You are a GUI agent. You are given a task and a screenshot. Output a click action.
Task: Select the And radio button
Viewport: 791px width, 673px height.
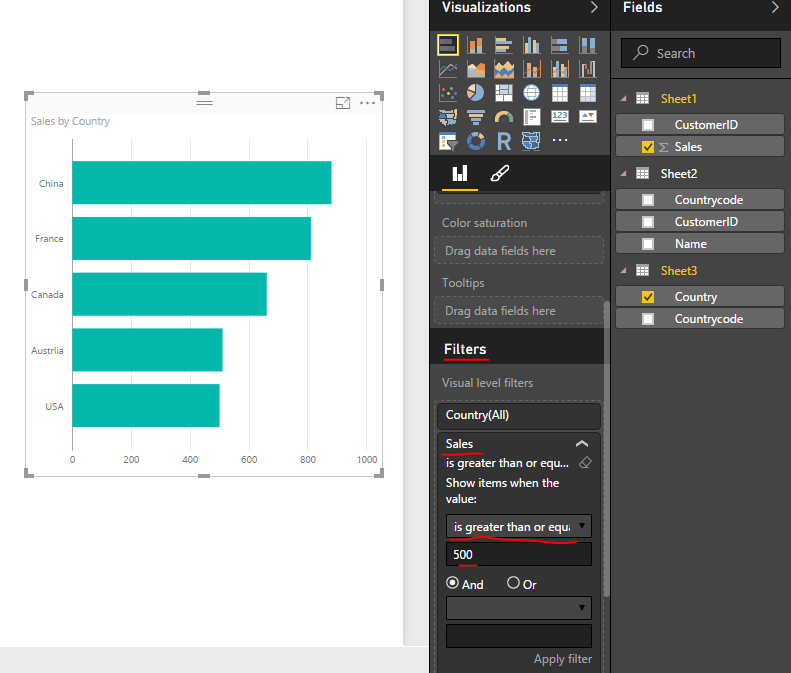pos(453,583)
